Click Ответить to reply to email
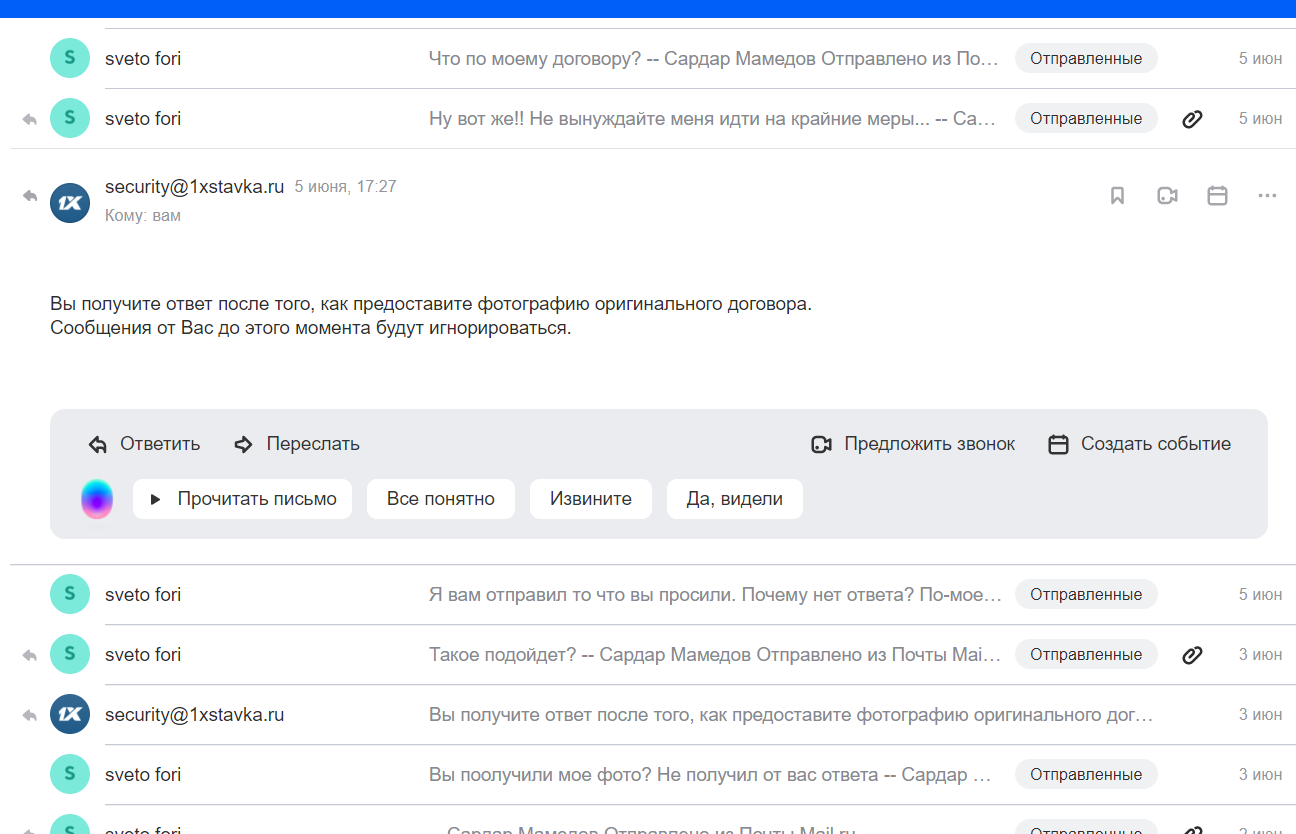This screenshot has width=1296, height=834. click(x=145, y=444)
